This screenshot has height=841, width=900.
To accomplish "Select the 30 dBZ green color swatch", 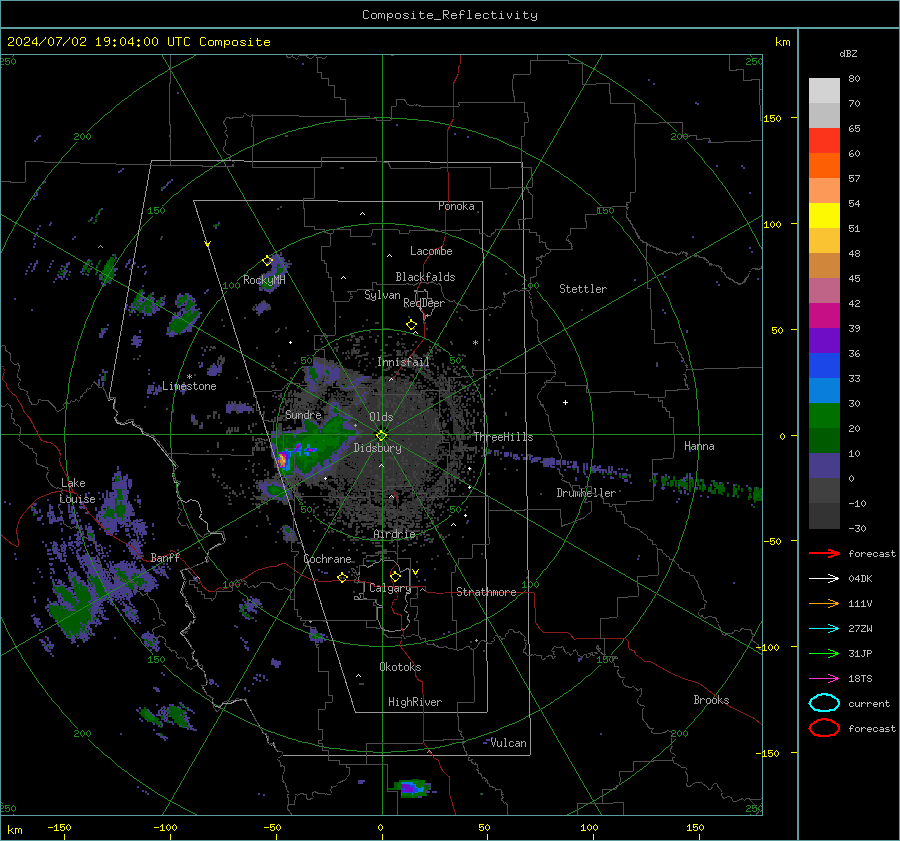I will [824, 415].
